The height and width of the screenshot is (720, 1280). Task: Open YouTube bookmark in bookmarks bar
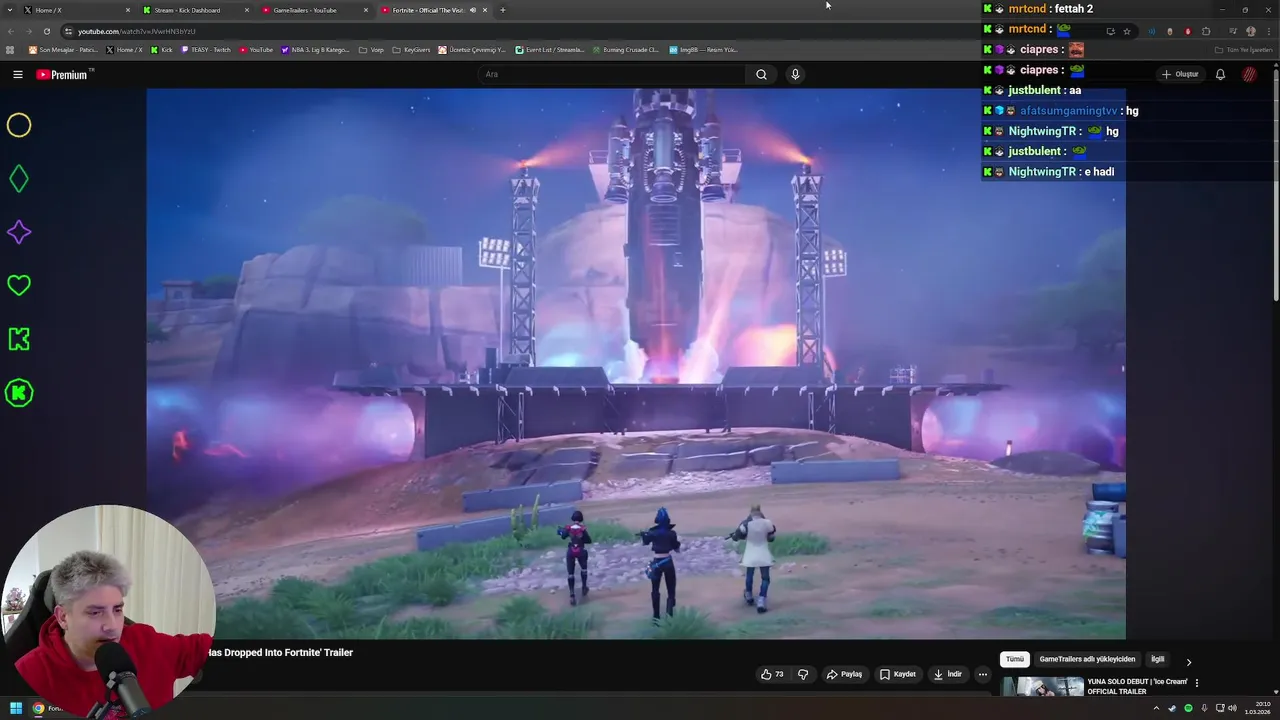click(x=256, y=49)
